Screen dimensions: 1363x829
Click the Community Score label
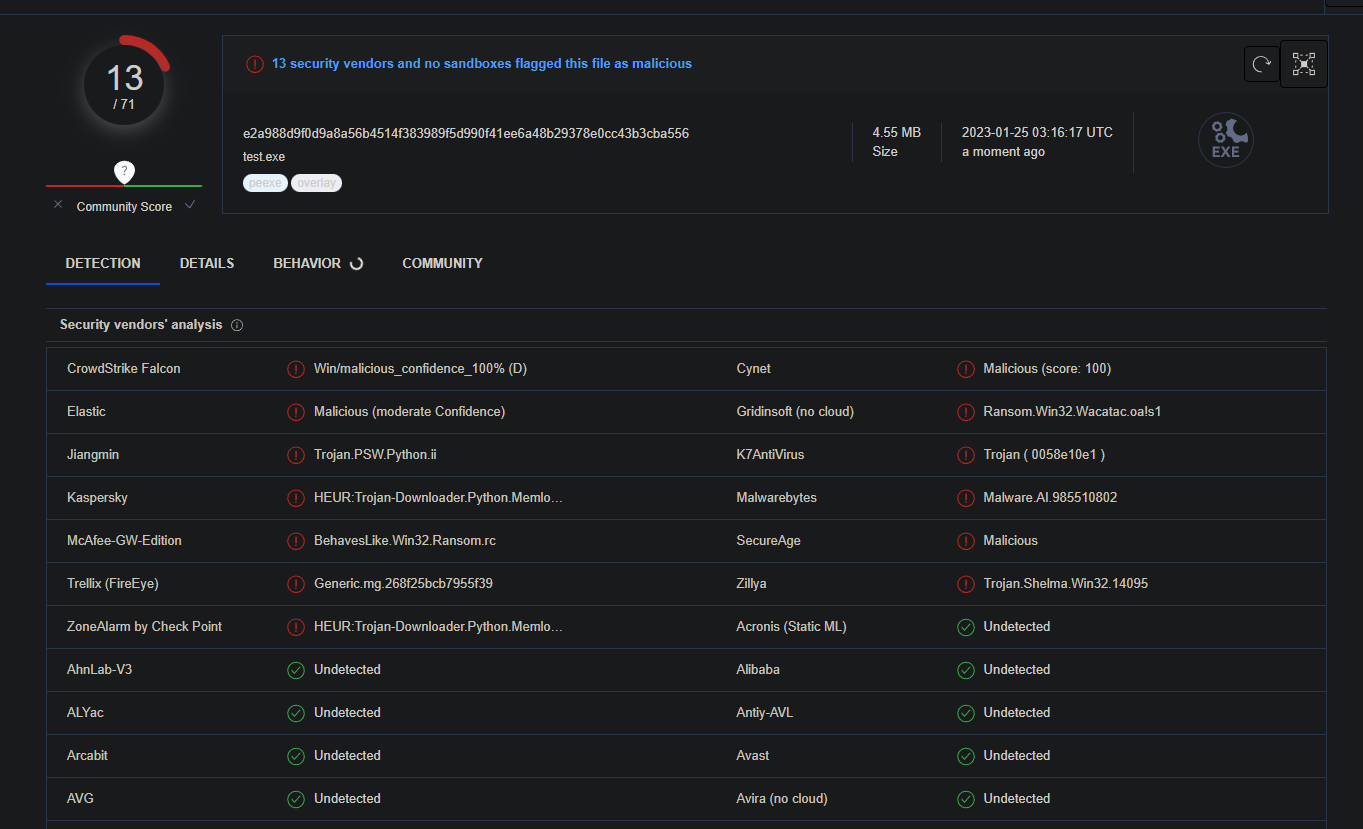(124, 207)
